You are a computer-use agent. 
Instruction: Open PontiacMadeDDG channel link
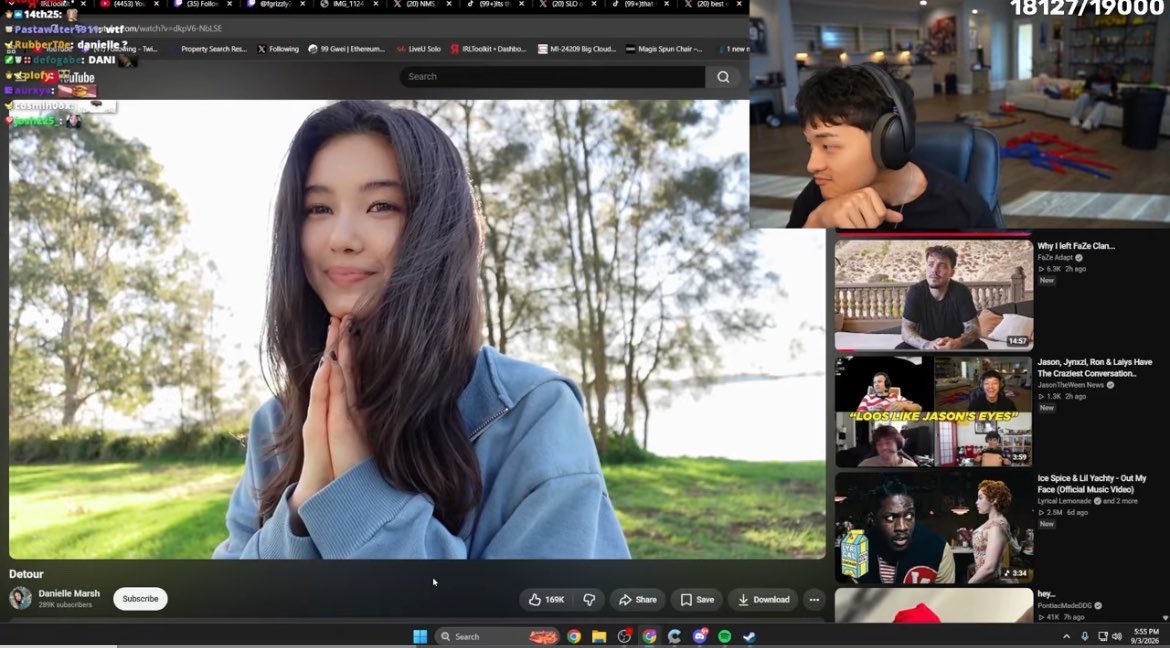pyautogui.click(x=1067, y=605)
